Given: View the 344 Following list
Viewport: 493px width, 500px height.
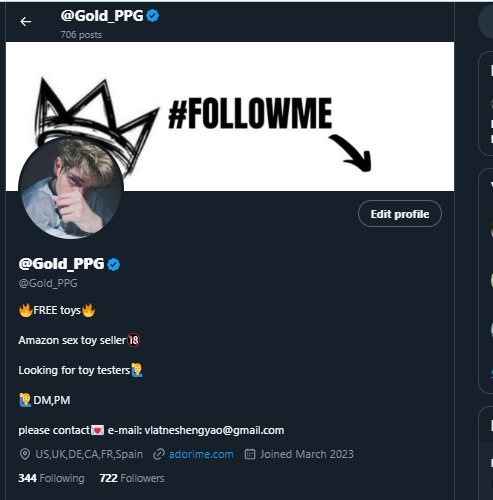Looking at the screenshot, I should point(51,478).
